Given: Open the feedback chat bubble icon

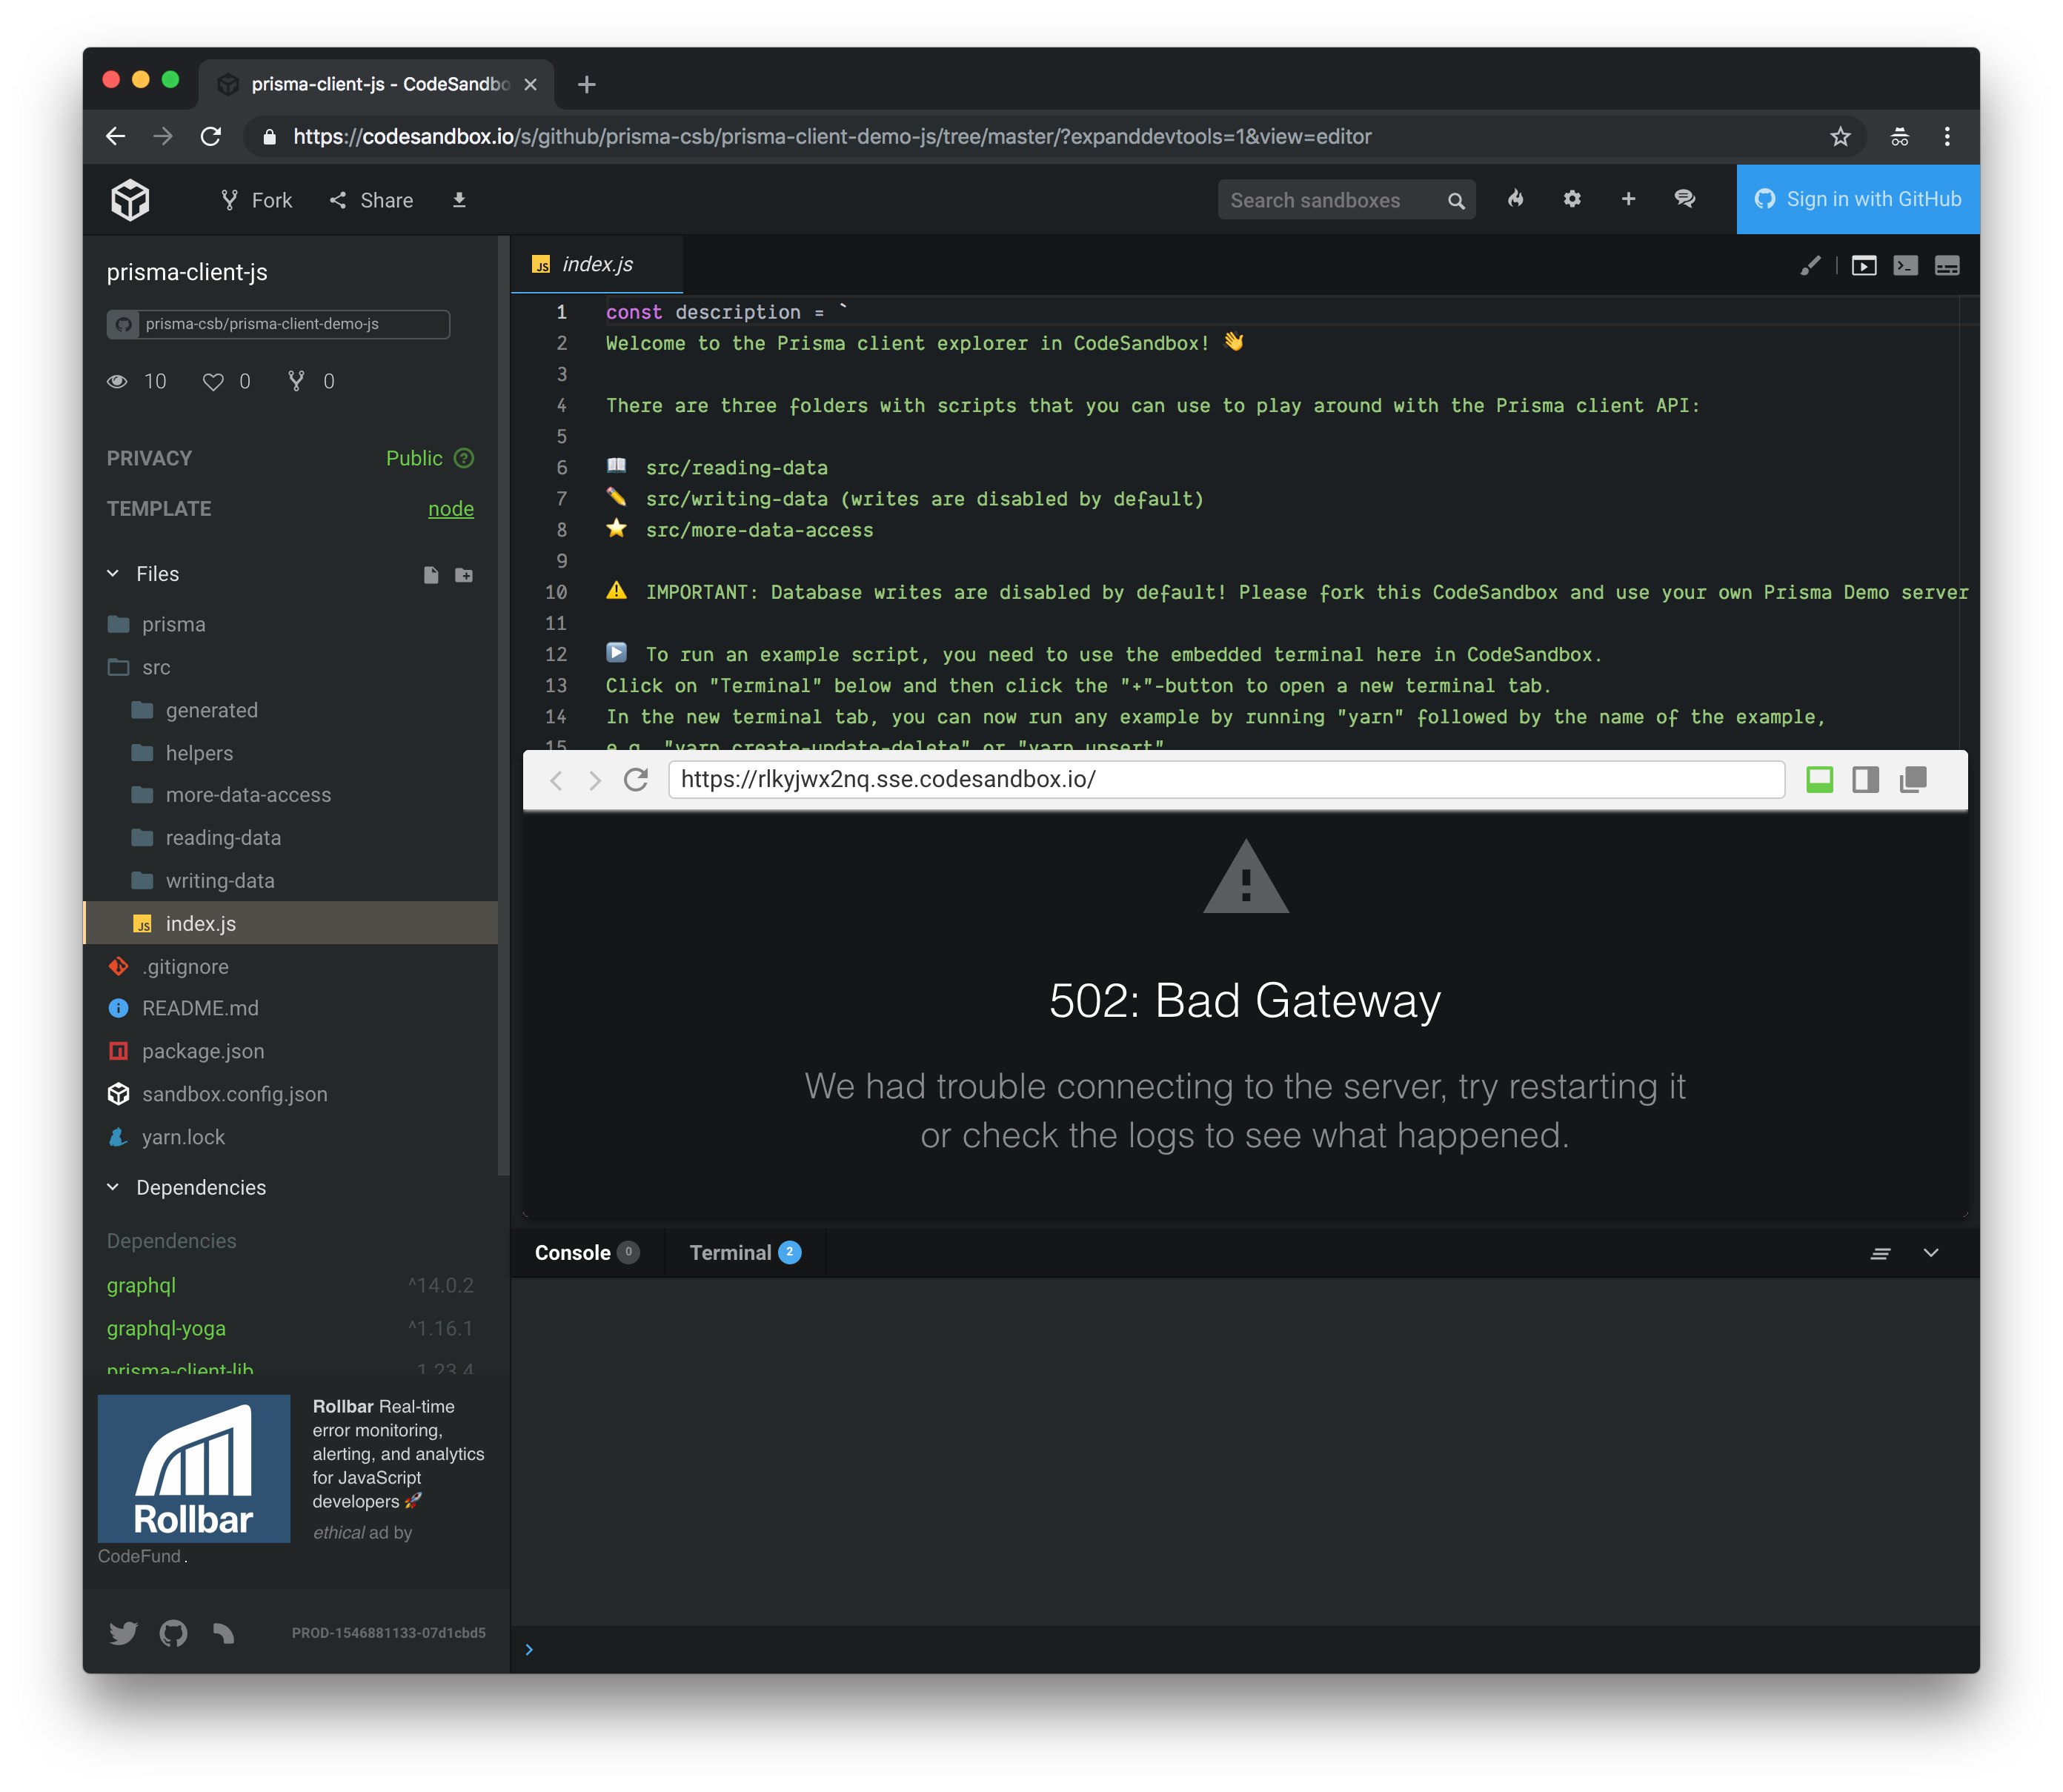Looking at the screenshot, I should [x=1685, y=199].
